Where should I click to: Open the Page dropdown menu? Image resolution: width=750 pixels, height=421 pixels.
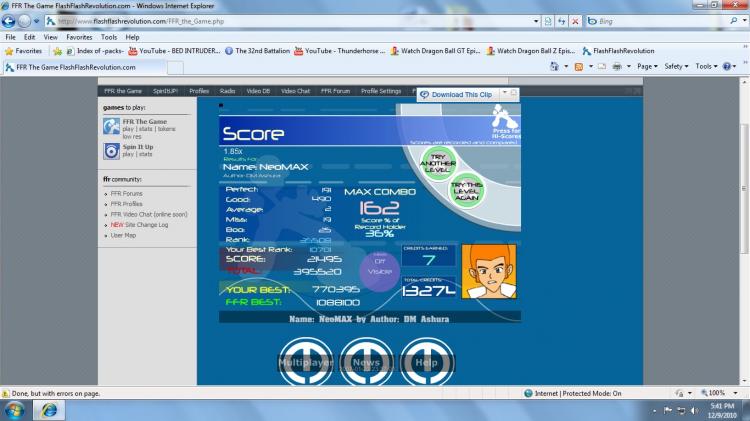647,66
